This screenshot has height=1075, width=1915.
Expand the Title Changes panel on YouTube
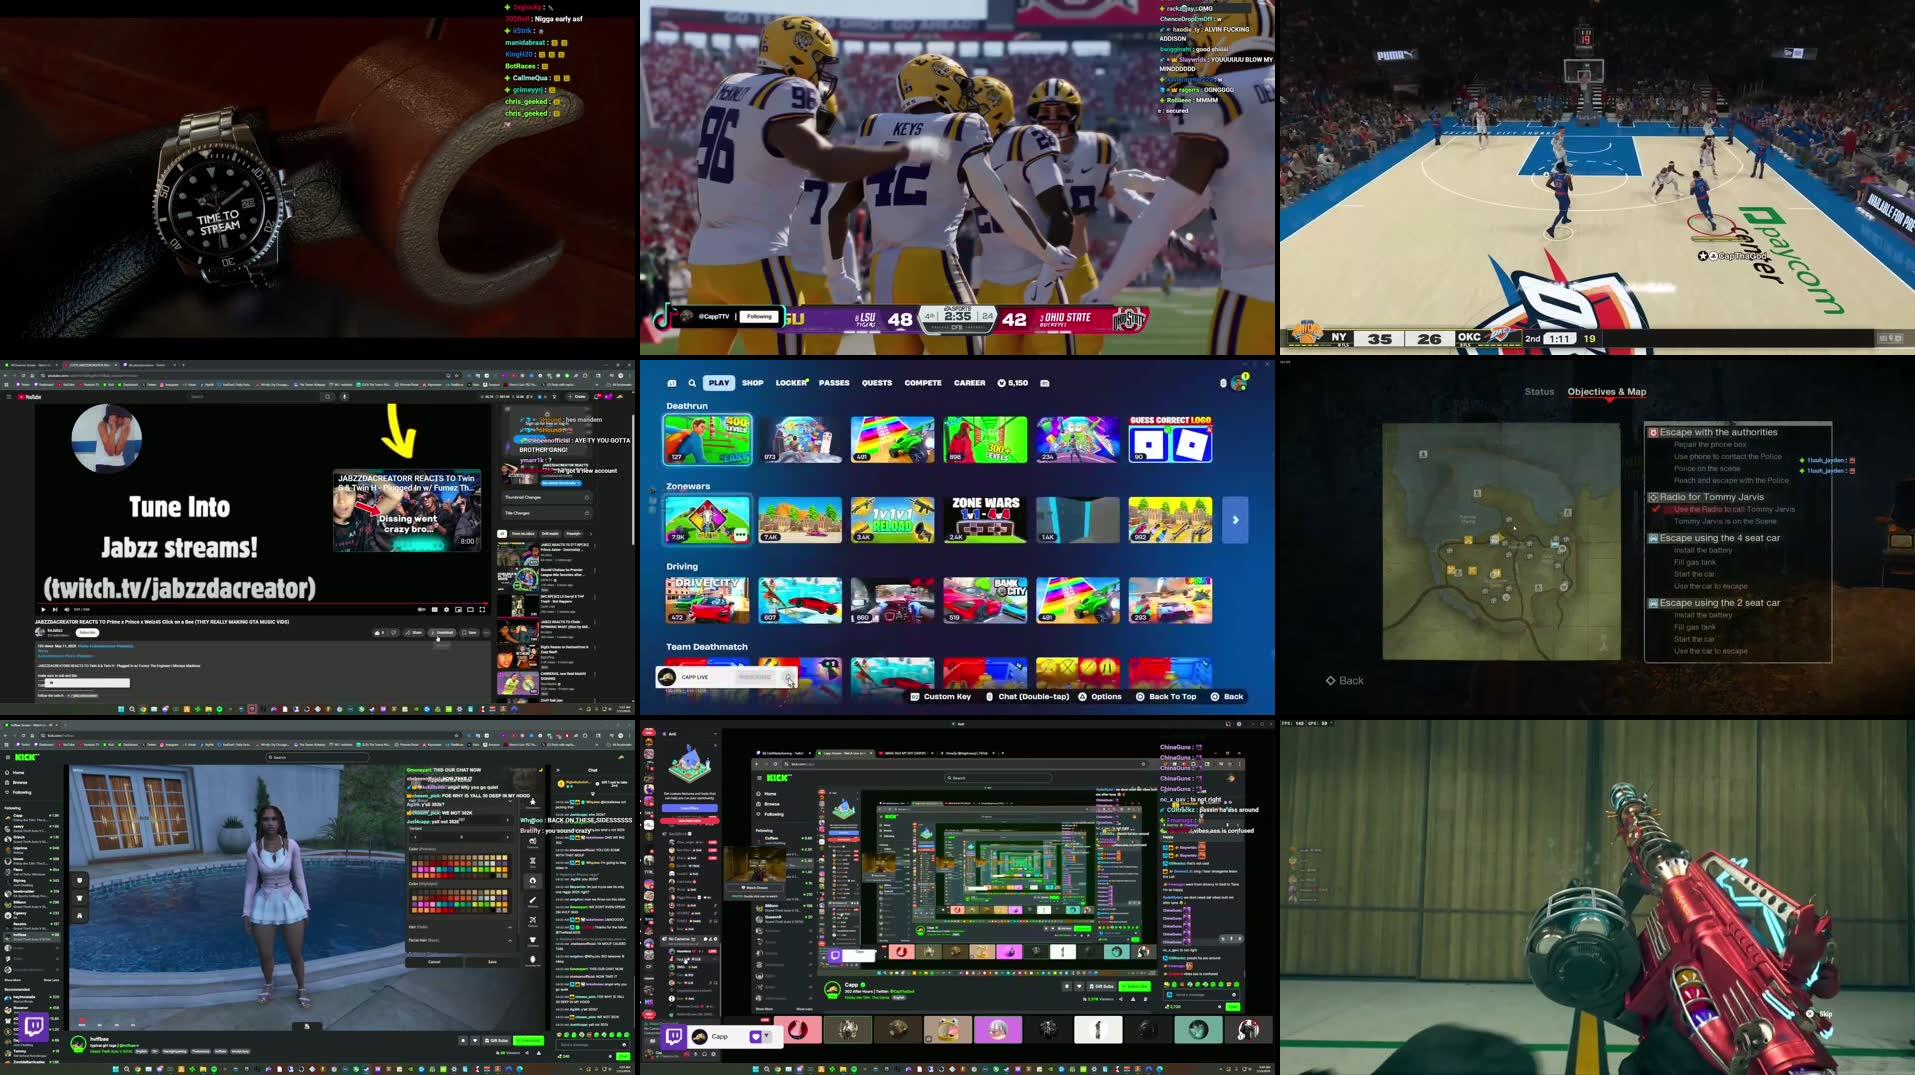(546, 513)
